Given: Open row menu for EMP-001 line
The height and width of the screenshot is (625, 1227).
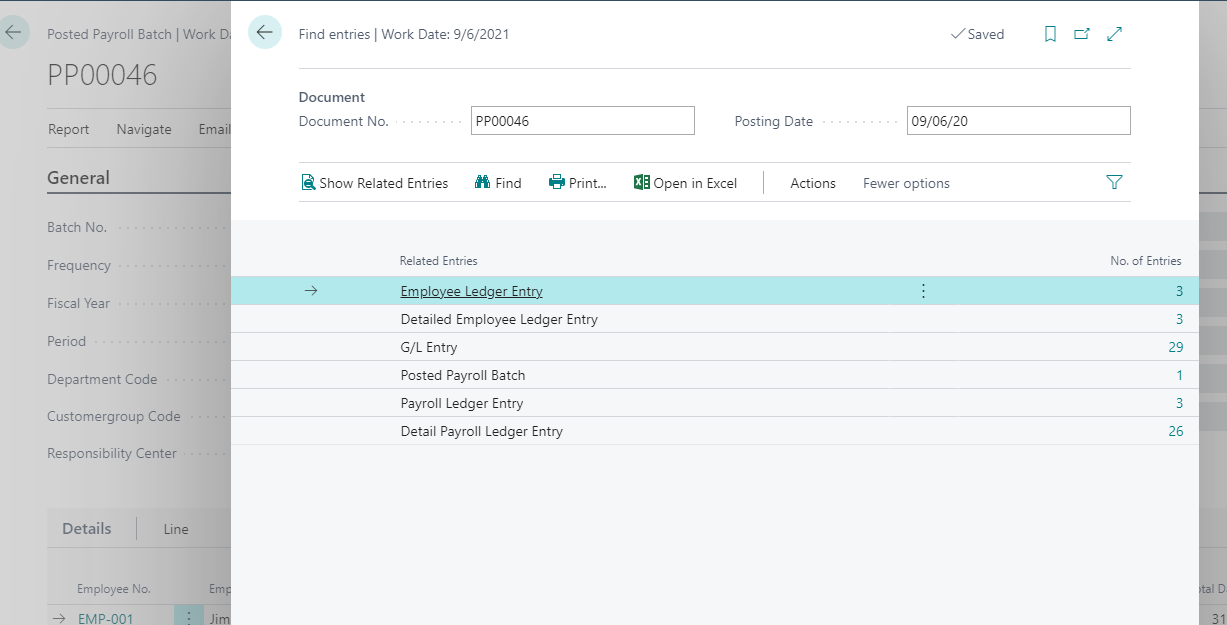Looking at the screenshot, I should (188, 617).
